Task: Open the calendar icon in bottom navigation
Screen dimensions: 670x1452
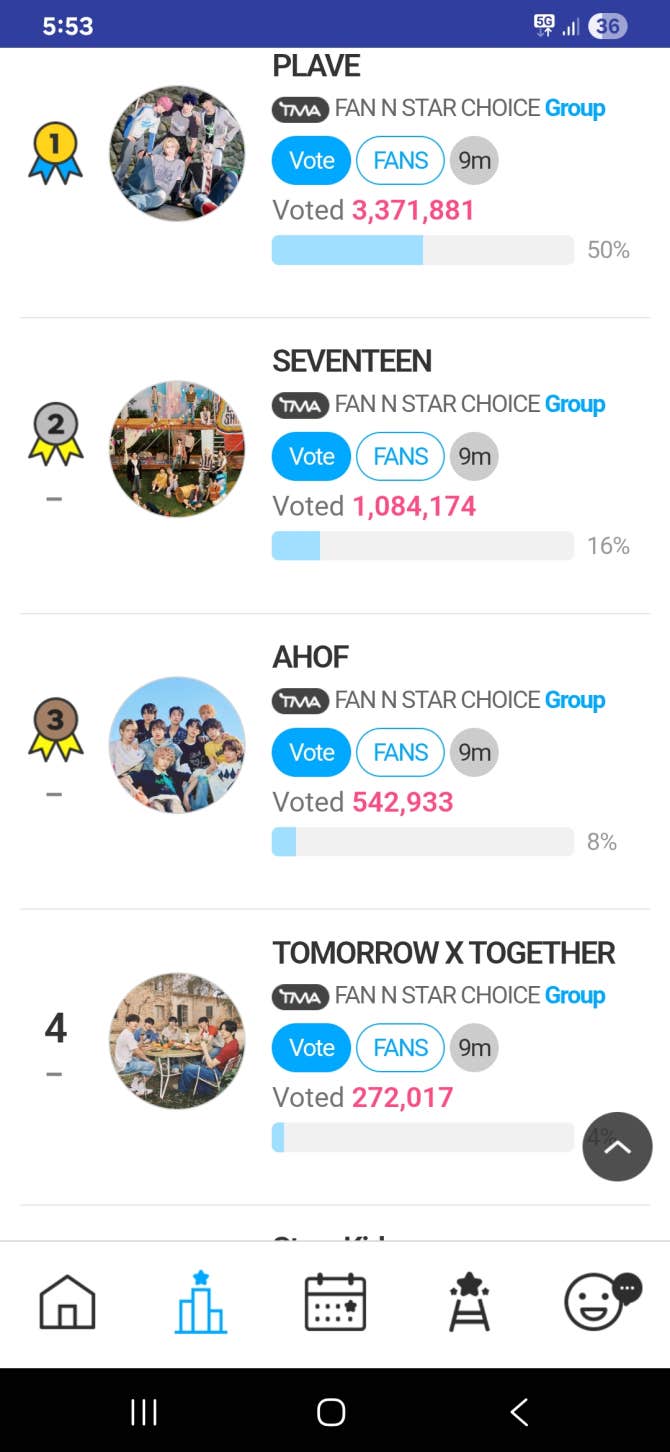Action: [x=335, y=1303]
